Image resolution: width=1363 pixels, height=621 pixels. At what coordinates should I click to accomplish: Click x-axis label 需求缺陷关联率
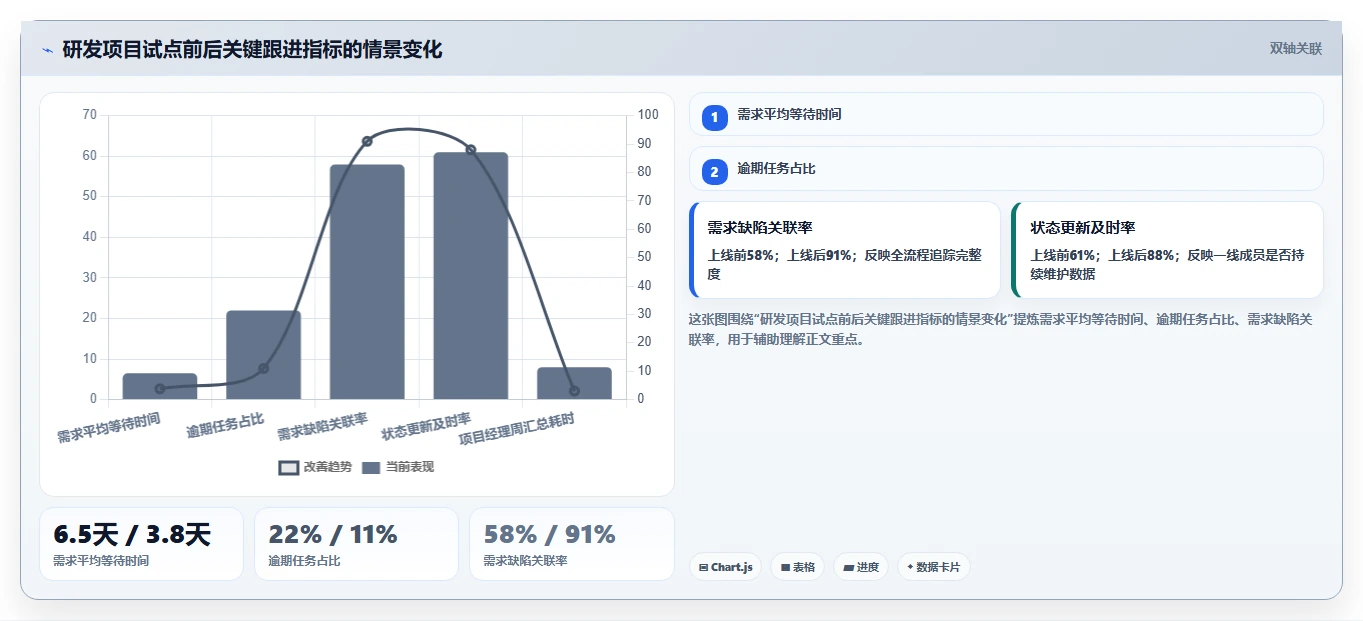click(x=322, y=427)
